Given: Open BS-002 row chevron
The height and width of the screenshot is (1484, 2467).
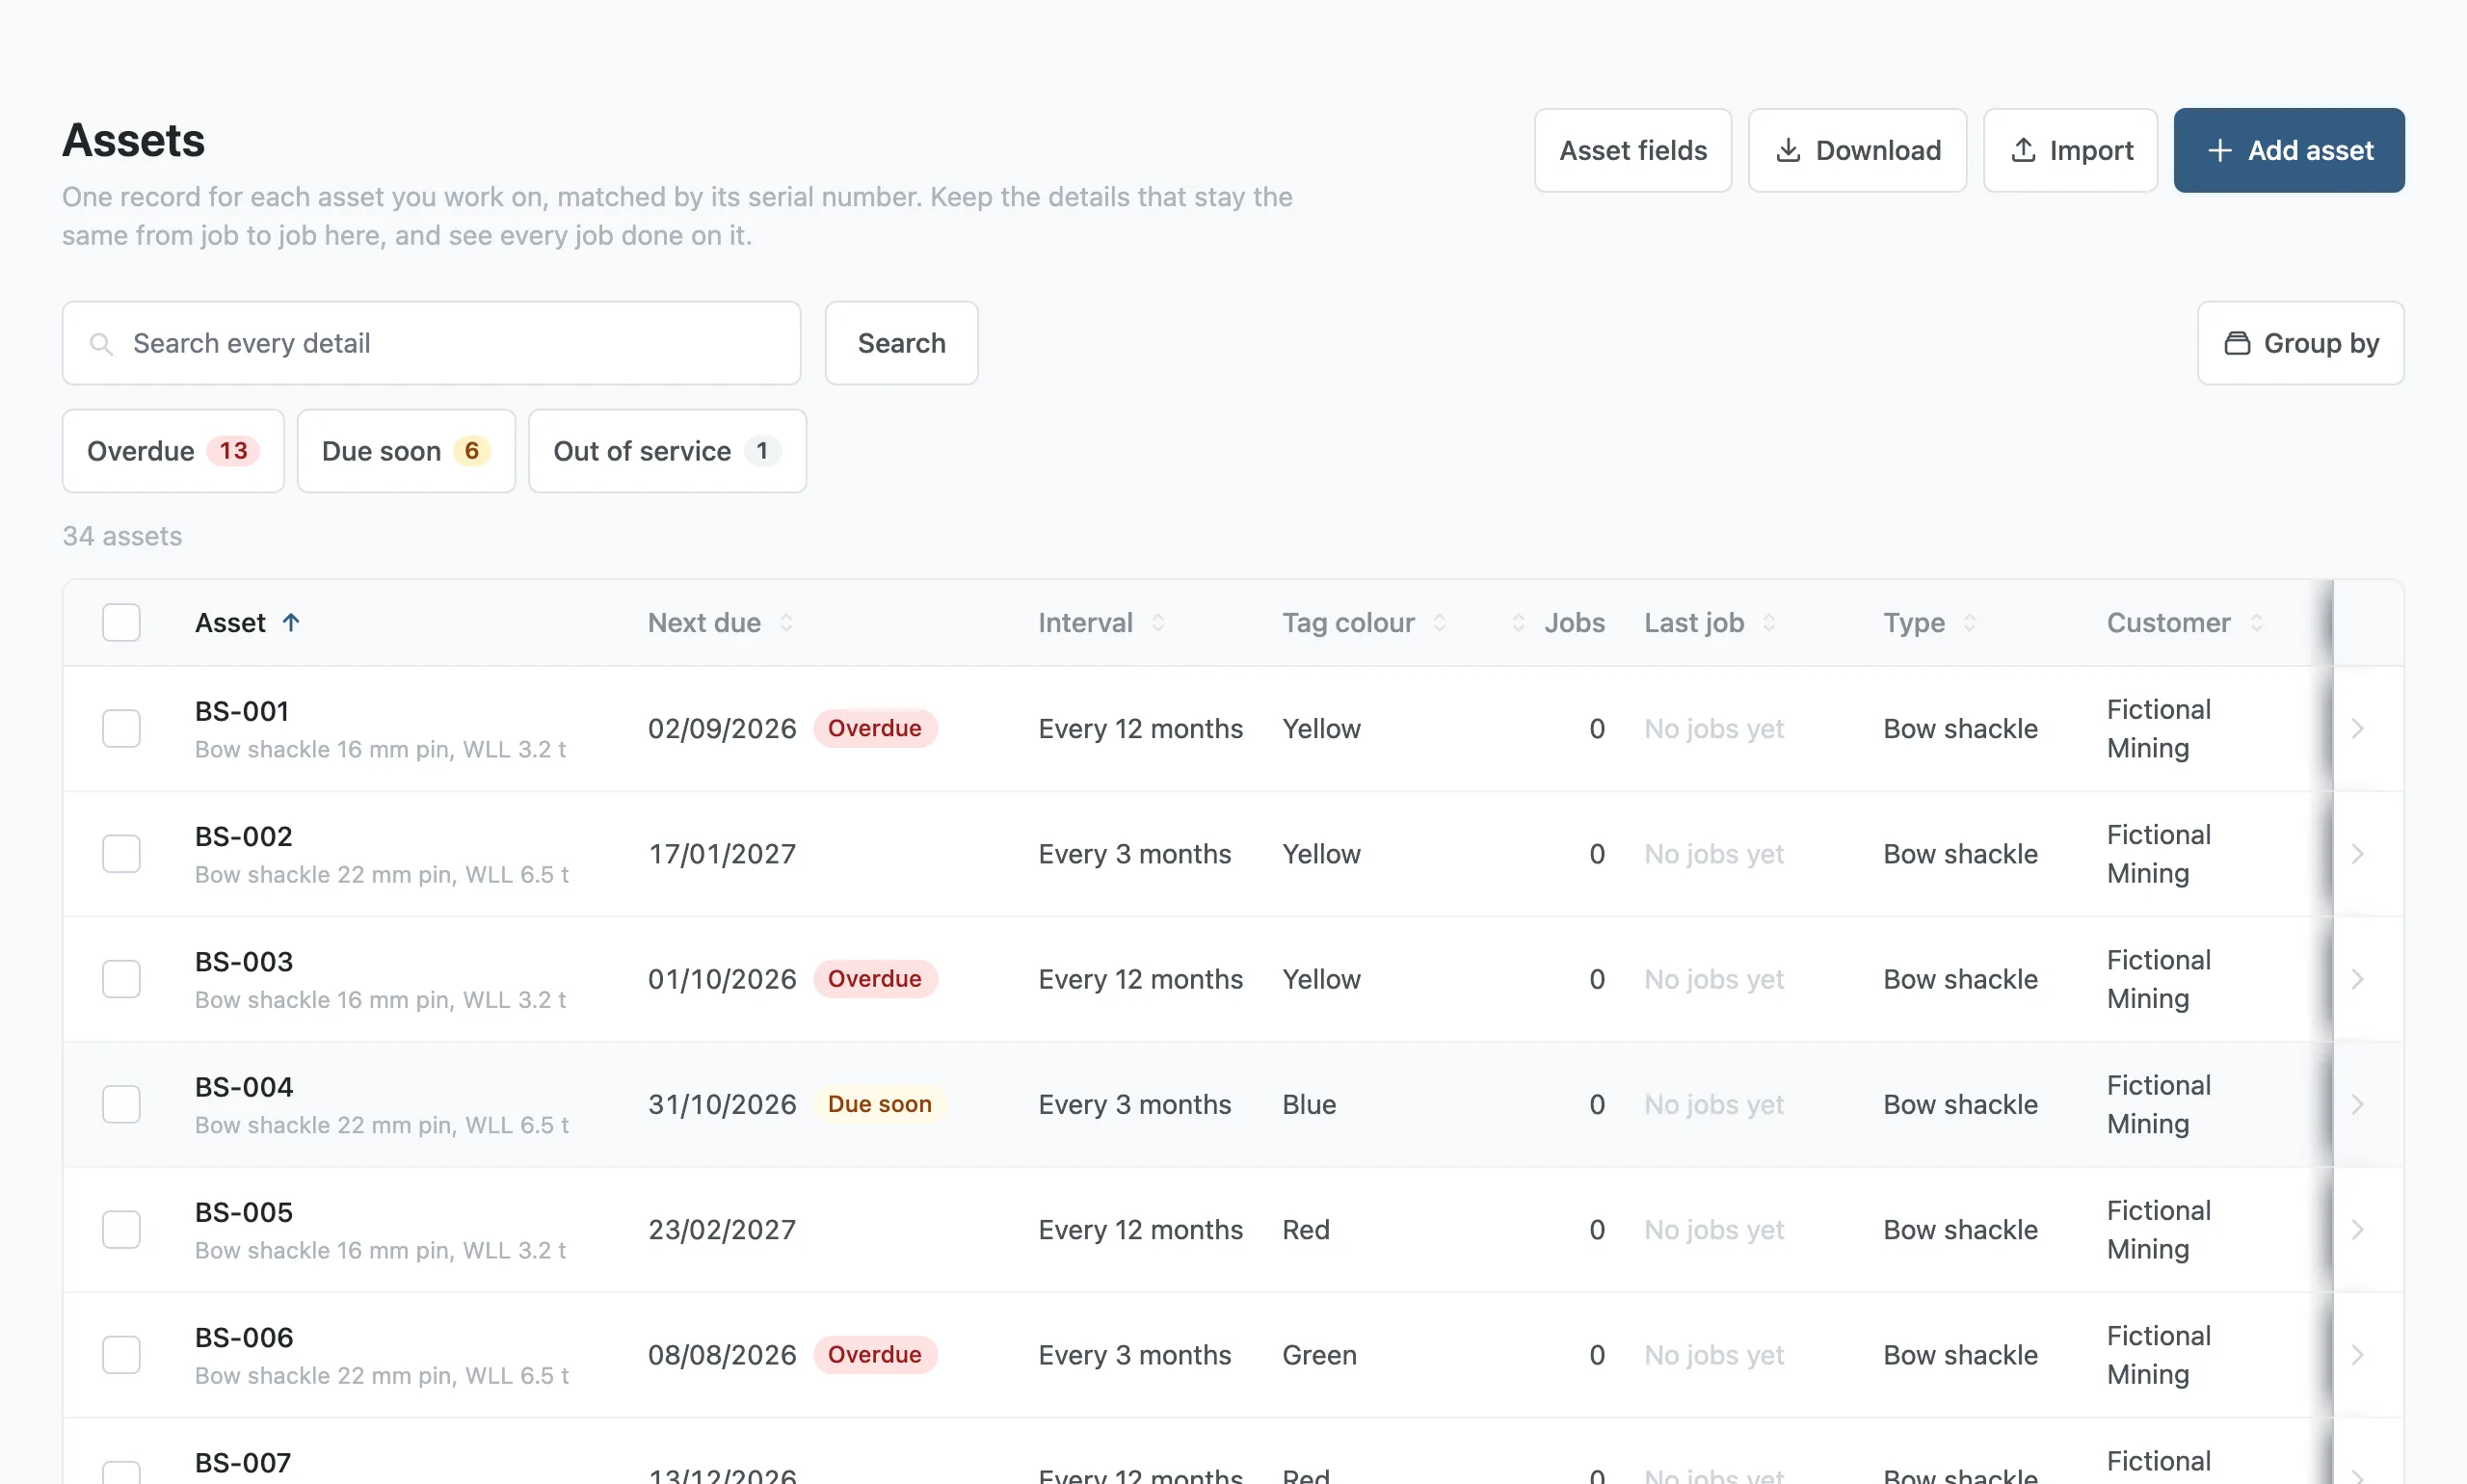Looking at the screenshot, I should tap(2357, 854).
